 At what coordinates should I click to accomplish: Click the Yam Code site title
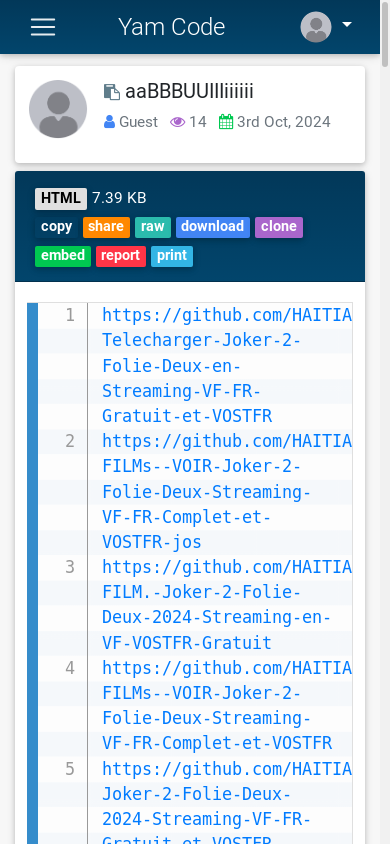coord(172,27)
